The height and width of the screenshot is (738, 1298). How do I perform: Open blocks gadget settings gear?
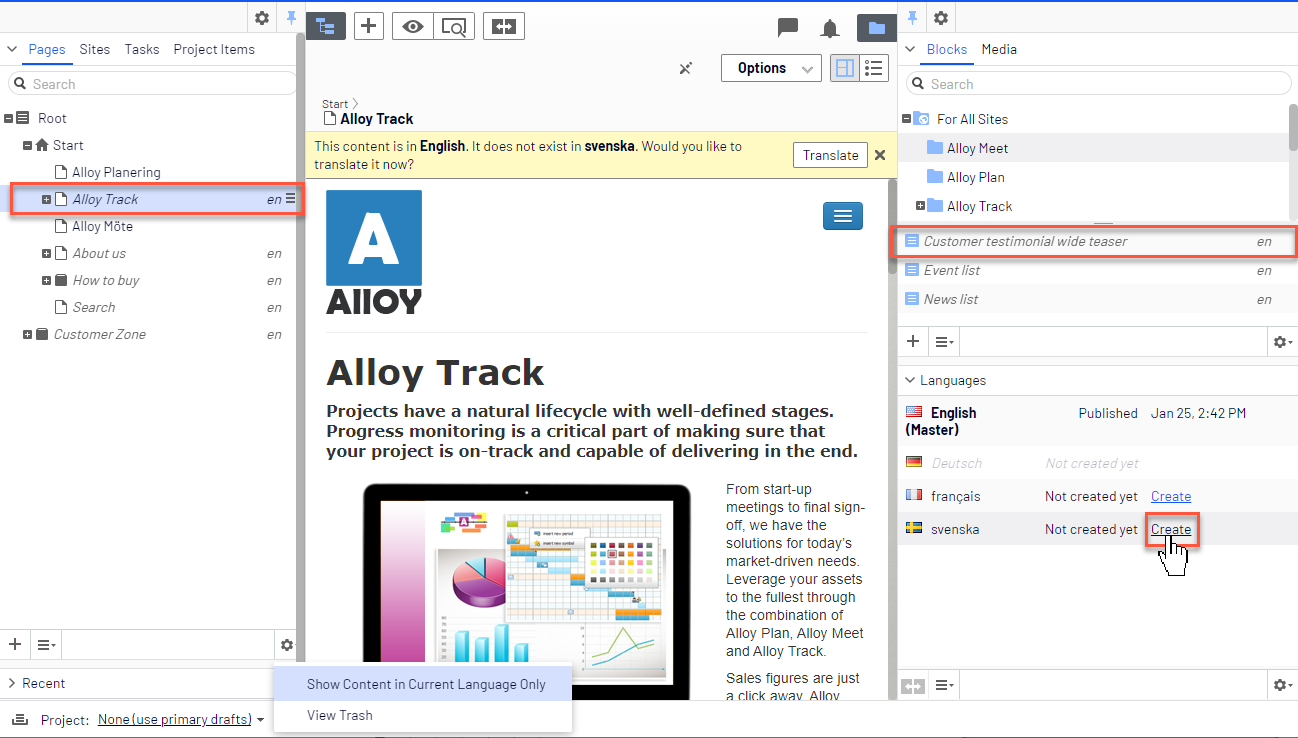[x=1281, y=341]
